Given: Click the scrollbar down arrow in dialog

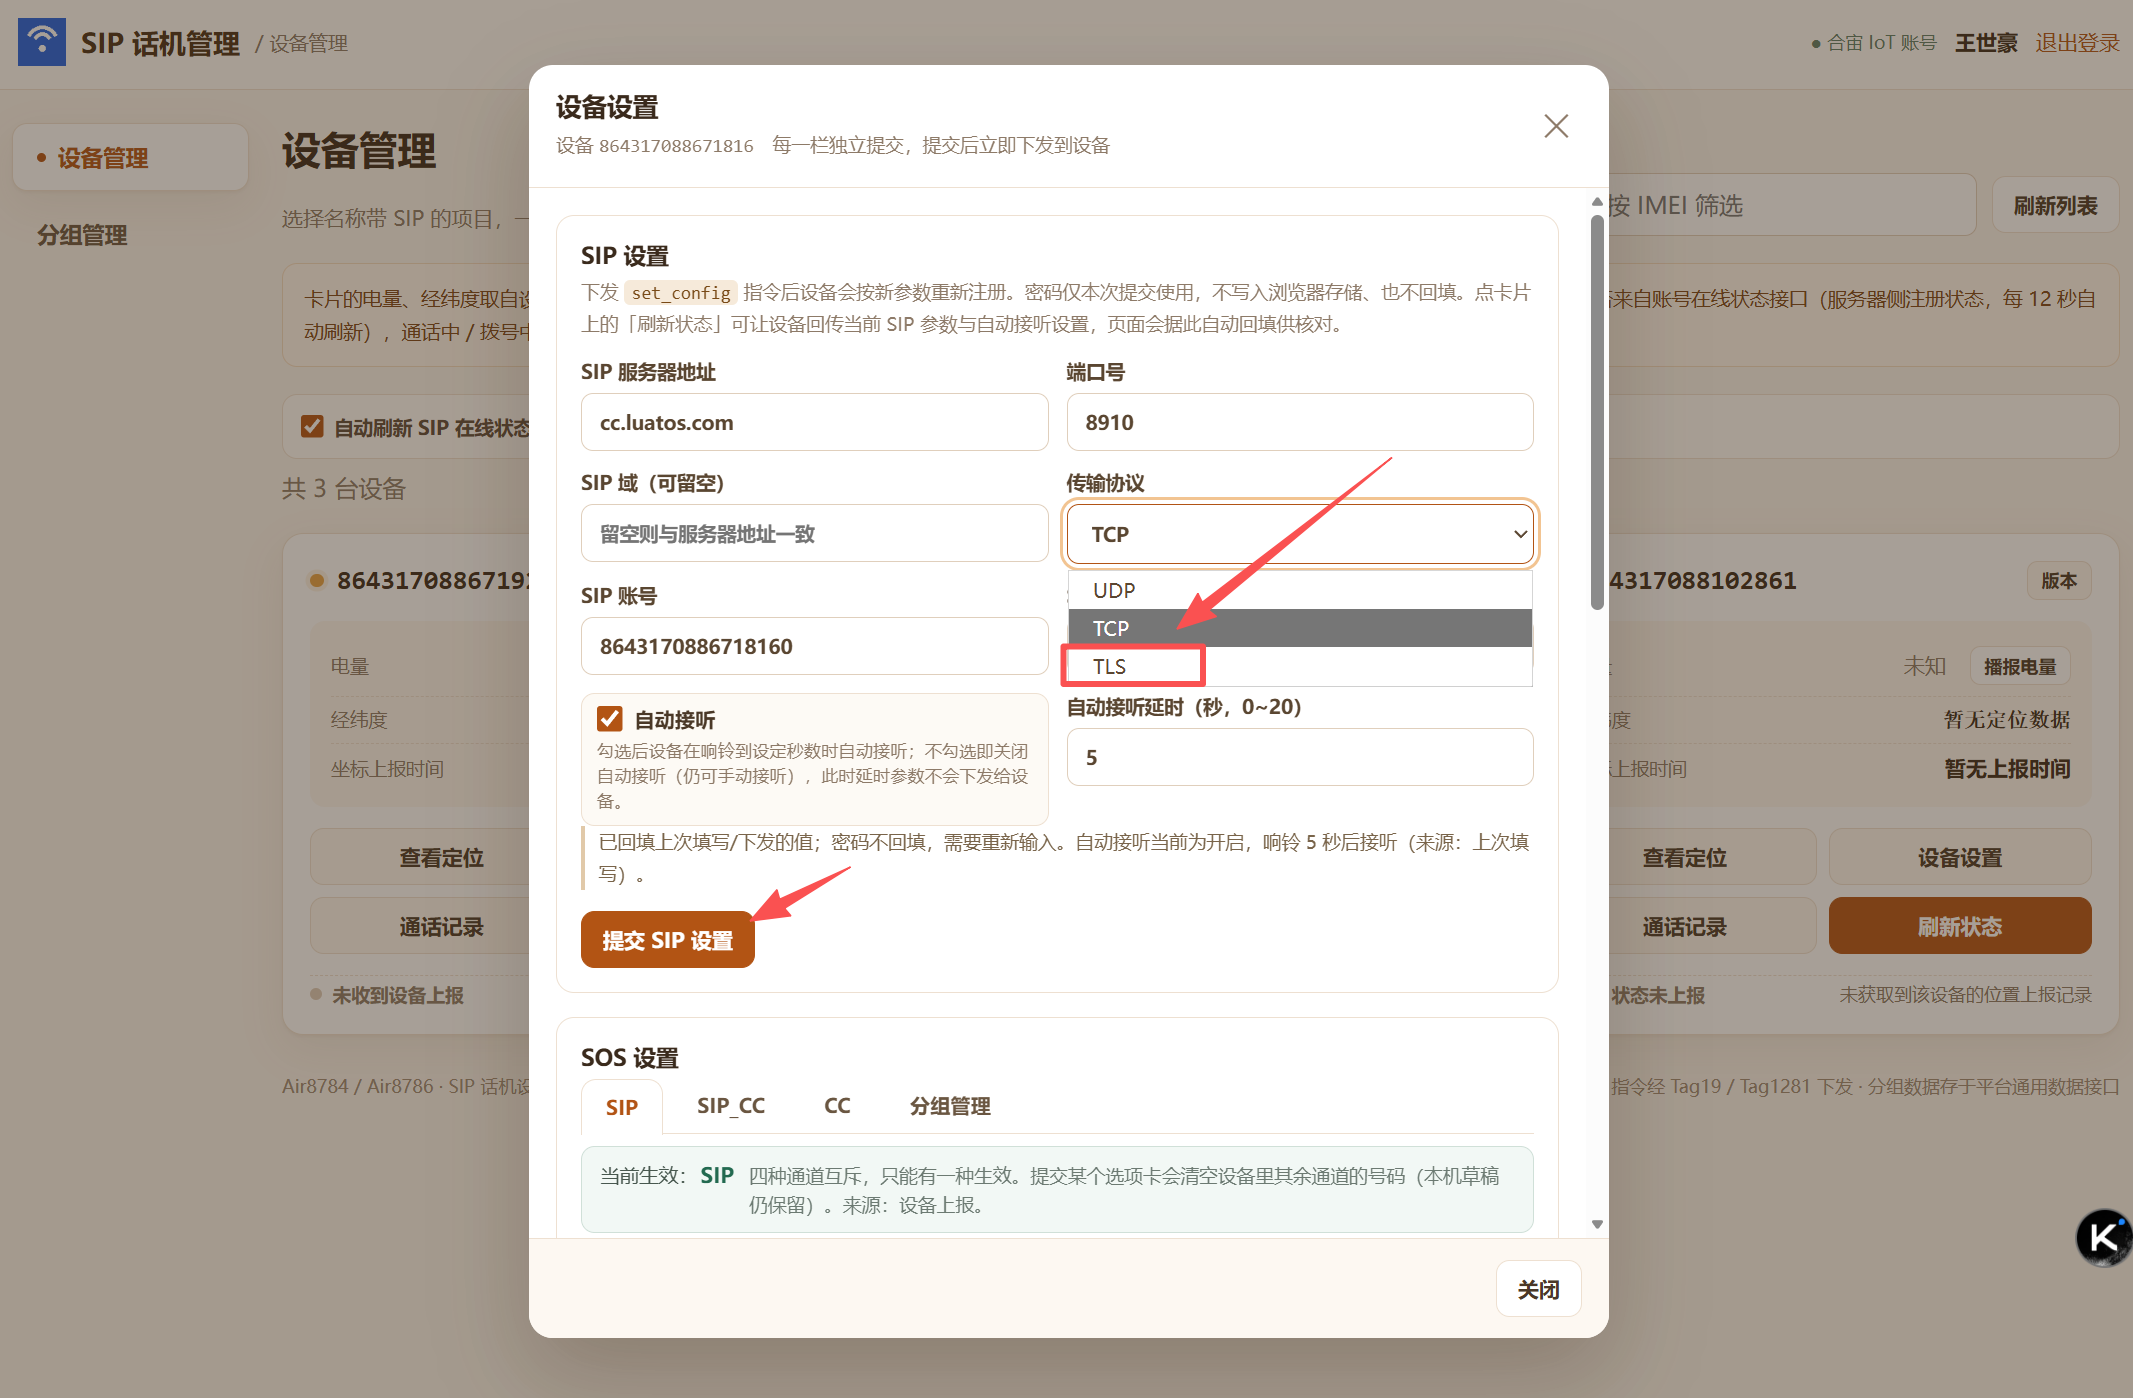Looking at the screenshot, I should tap(1597, 1224).
